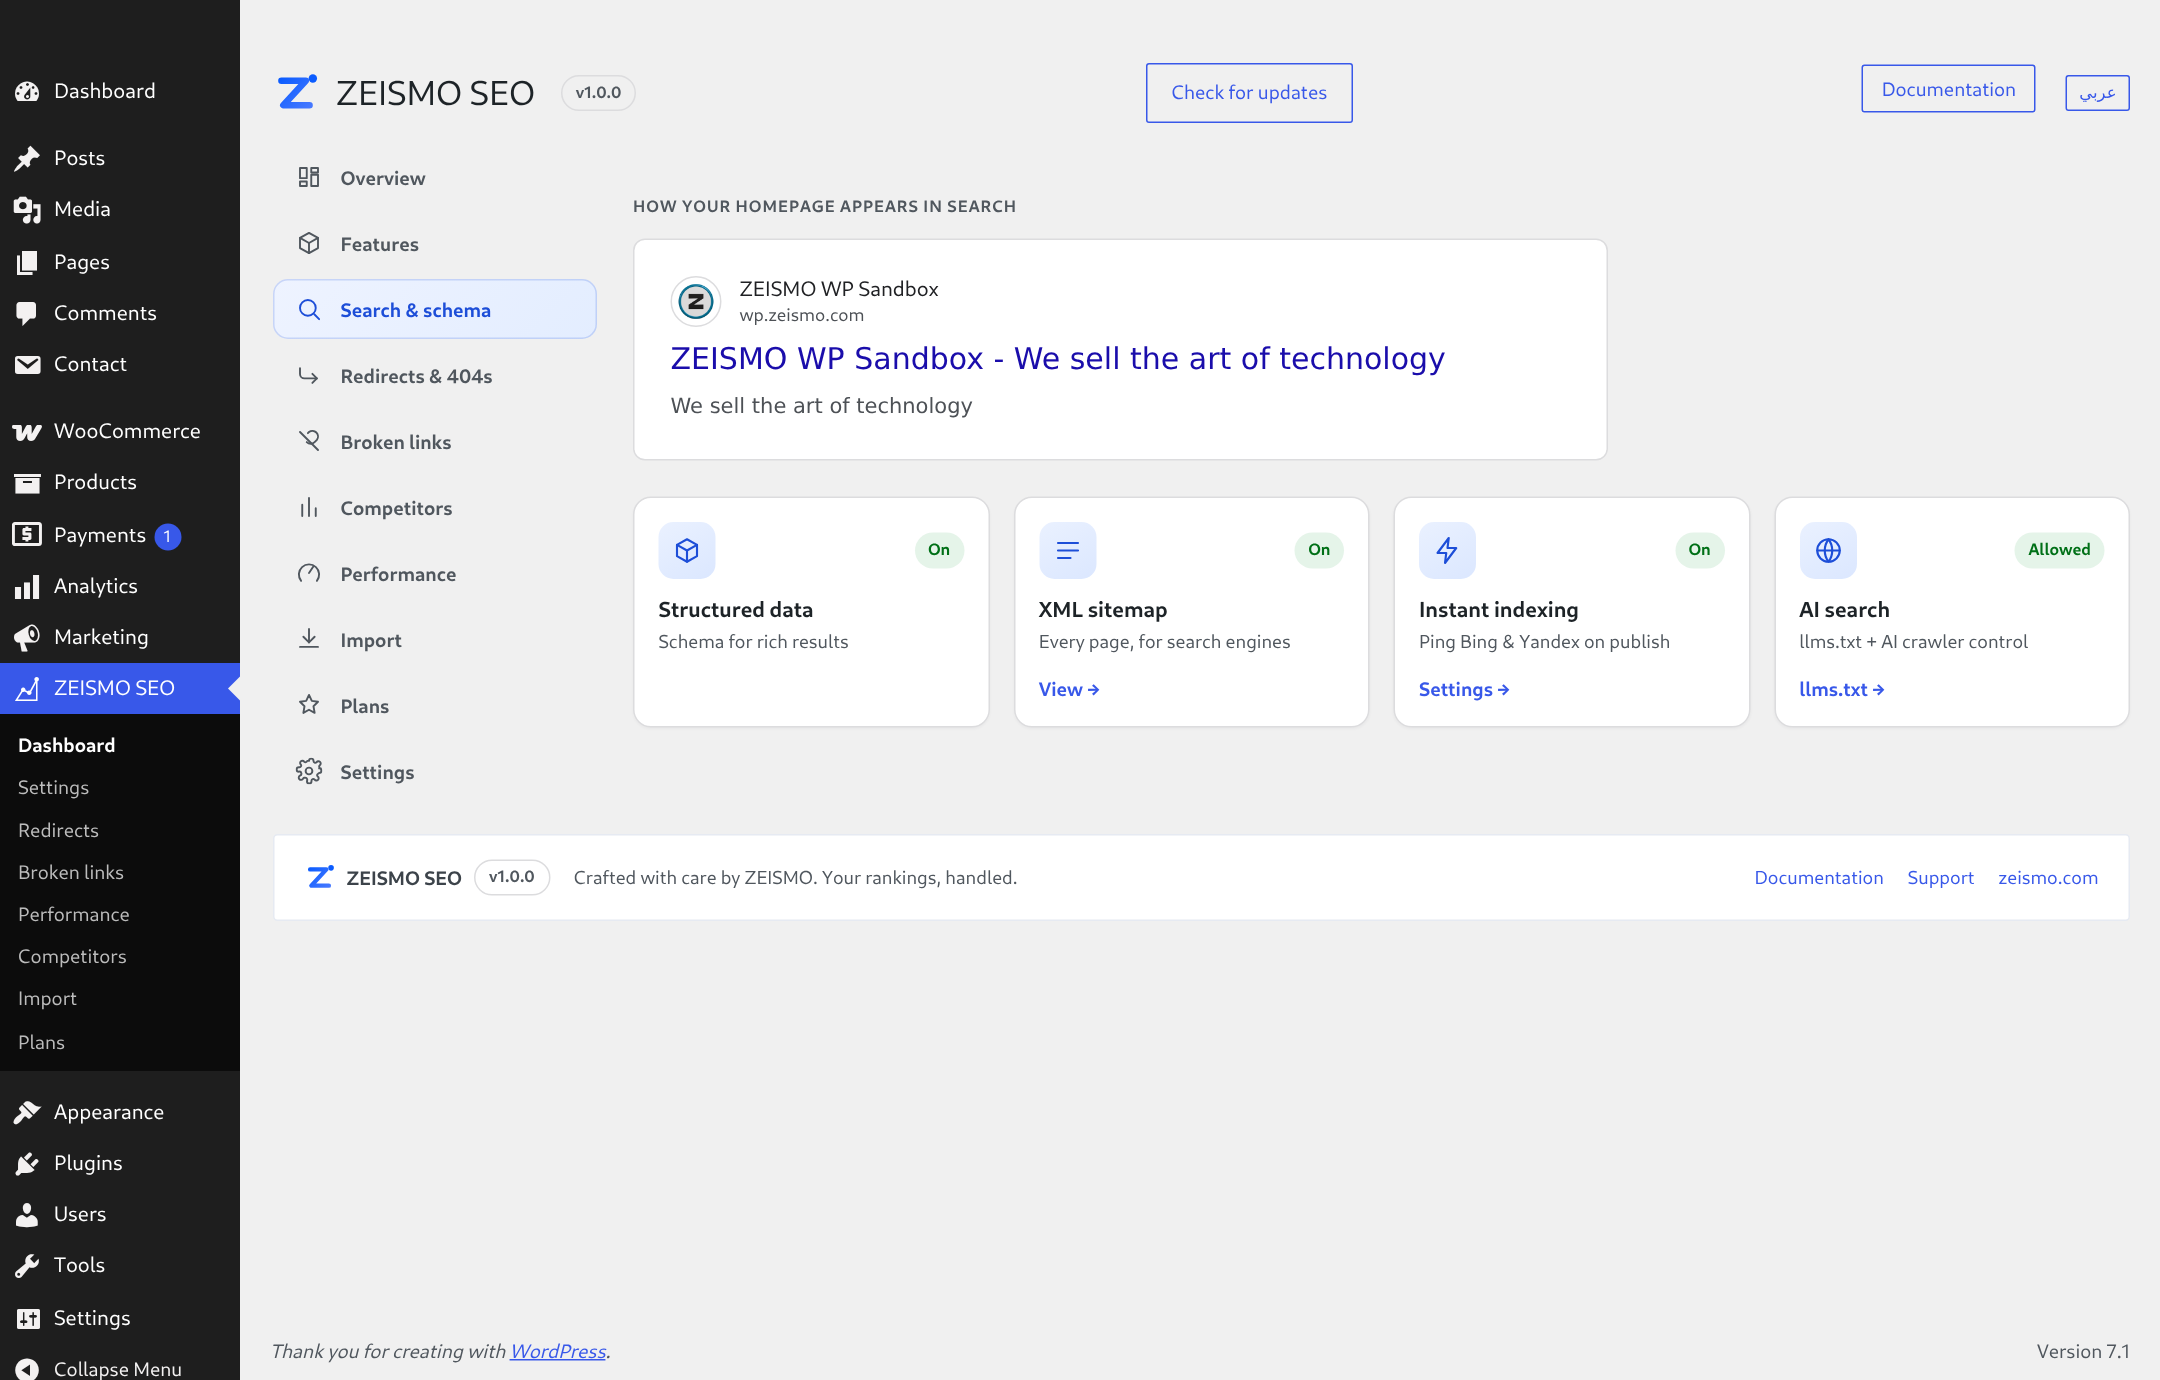Click the Comments bubble icon
Viewport: 2160px width, 1380px height.
coord(27,313)
